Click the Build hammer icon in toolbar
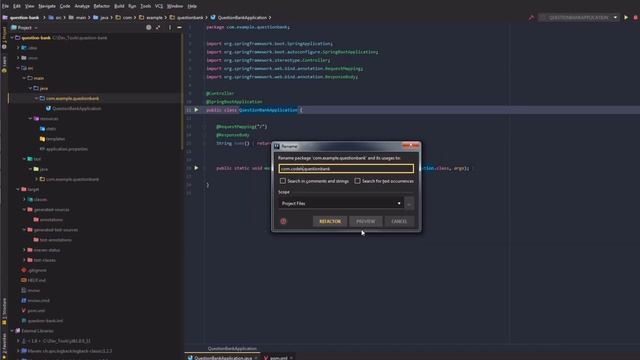640x360 pixels. [531, 18]
